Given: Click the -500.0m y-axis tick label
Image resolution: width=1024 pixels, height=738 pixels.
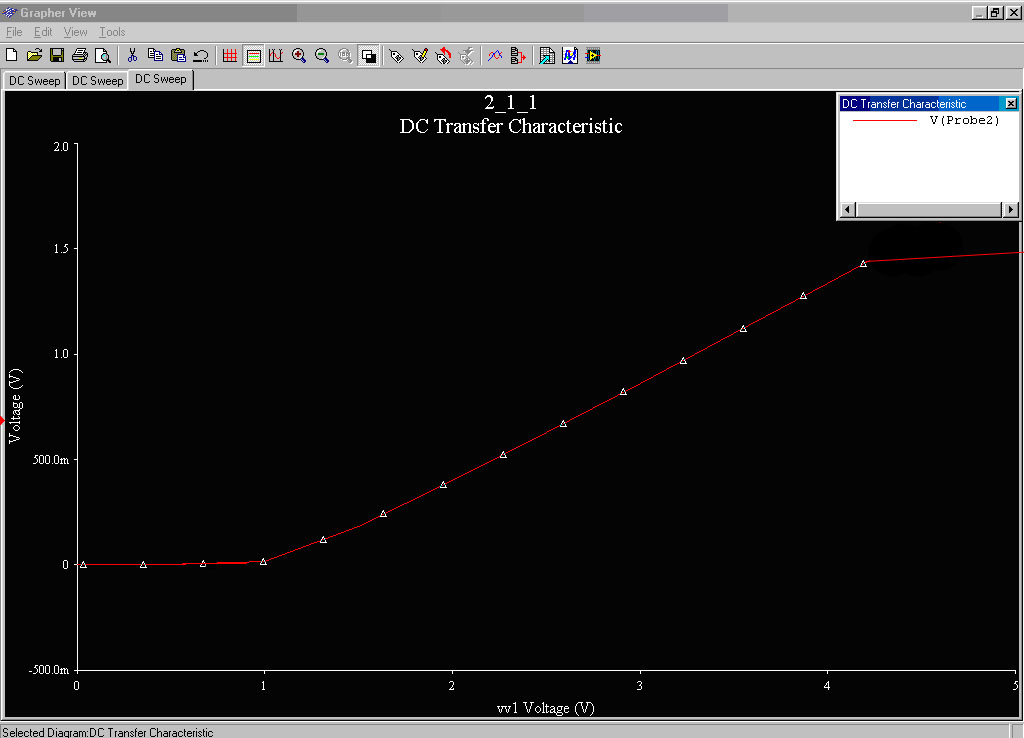Looking at the screenshot, I should tap(48, 670).
